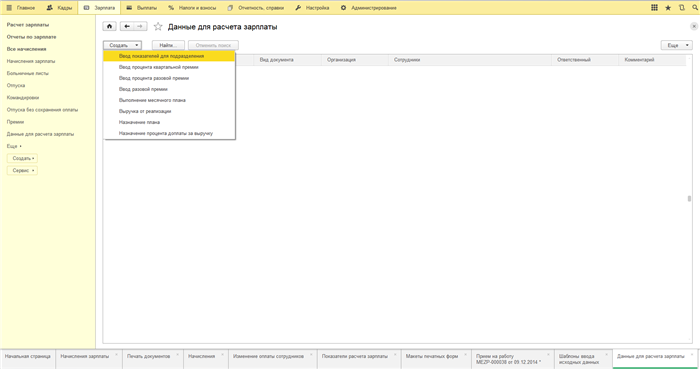The width and height of the screenshot is (700, 369).
Task: Choose Ввод разовой премии
Action: (169, 89)
